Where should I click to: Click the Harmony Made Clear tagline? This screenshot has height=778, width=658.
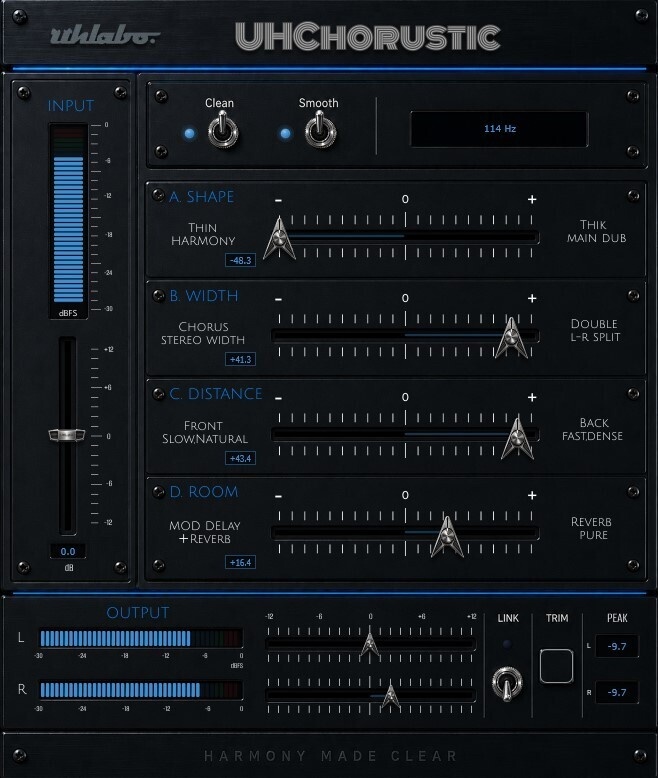pyautogui.click(x=330, y=756)
